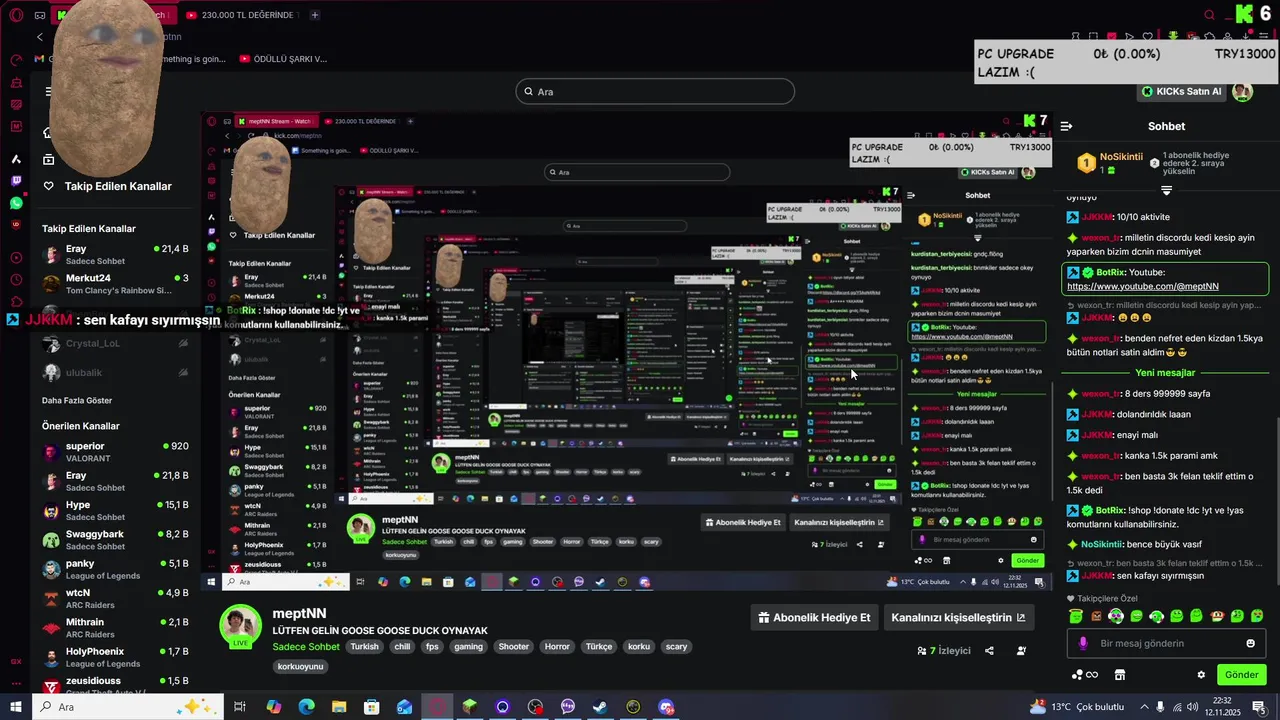Open the ÖDÜLLÜ ŞARKI bookmark
The width and height of the screenshot is (1280, 720).
pyautogui.click(x=284, y=59)
